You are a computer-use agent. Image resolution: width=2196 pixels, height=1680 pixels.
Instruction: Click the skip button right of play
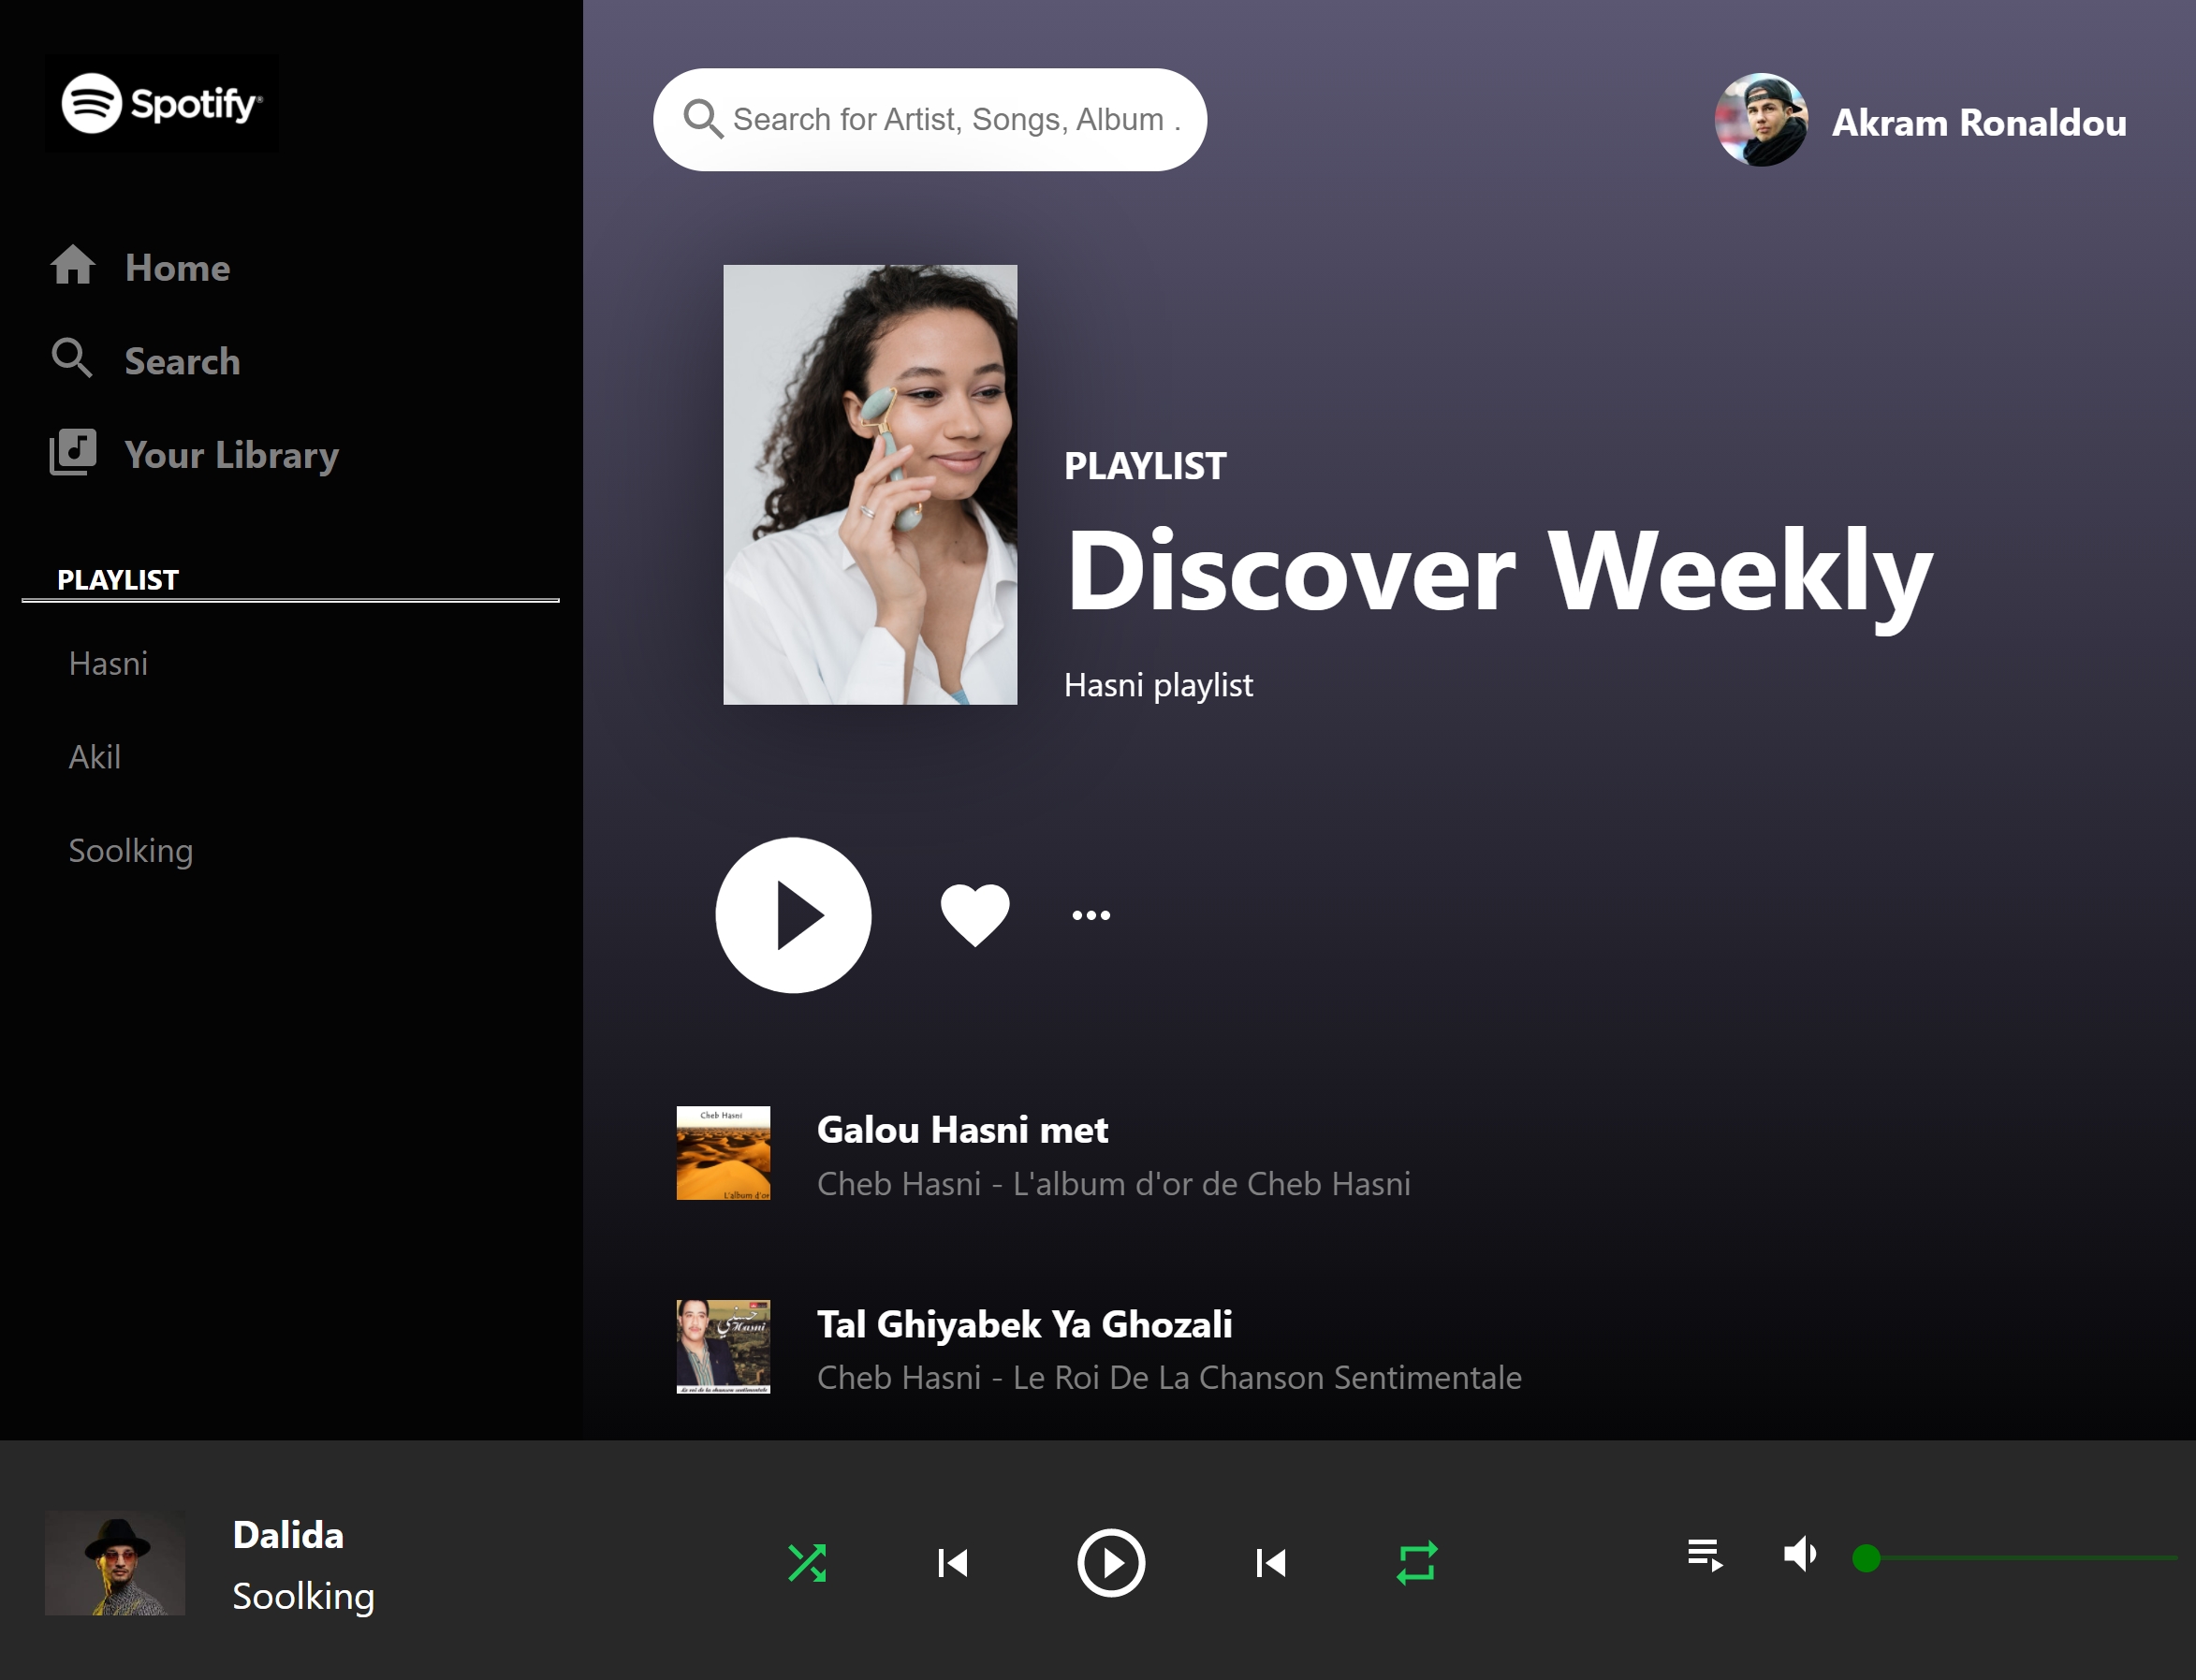(x=1270, y=1562)
